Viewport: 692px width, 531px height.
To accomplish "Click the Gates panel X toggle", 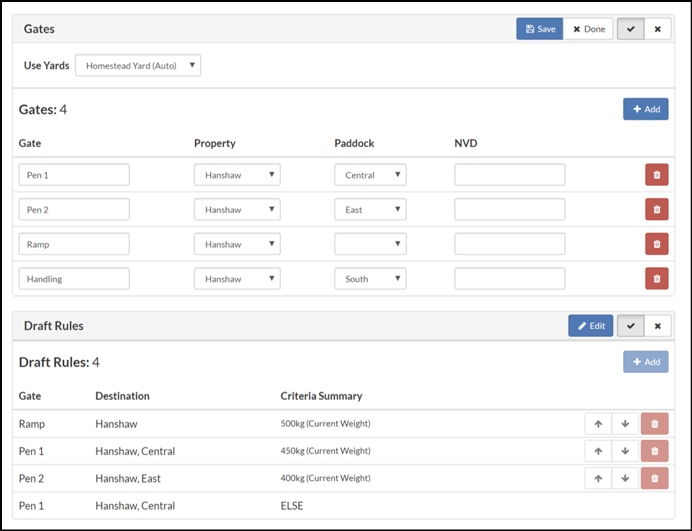I will (657, 29).
